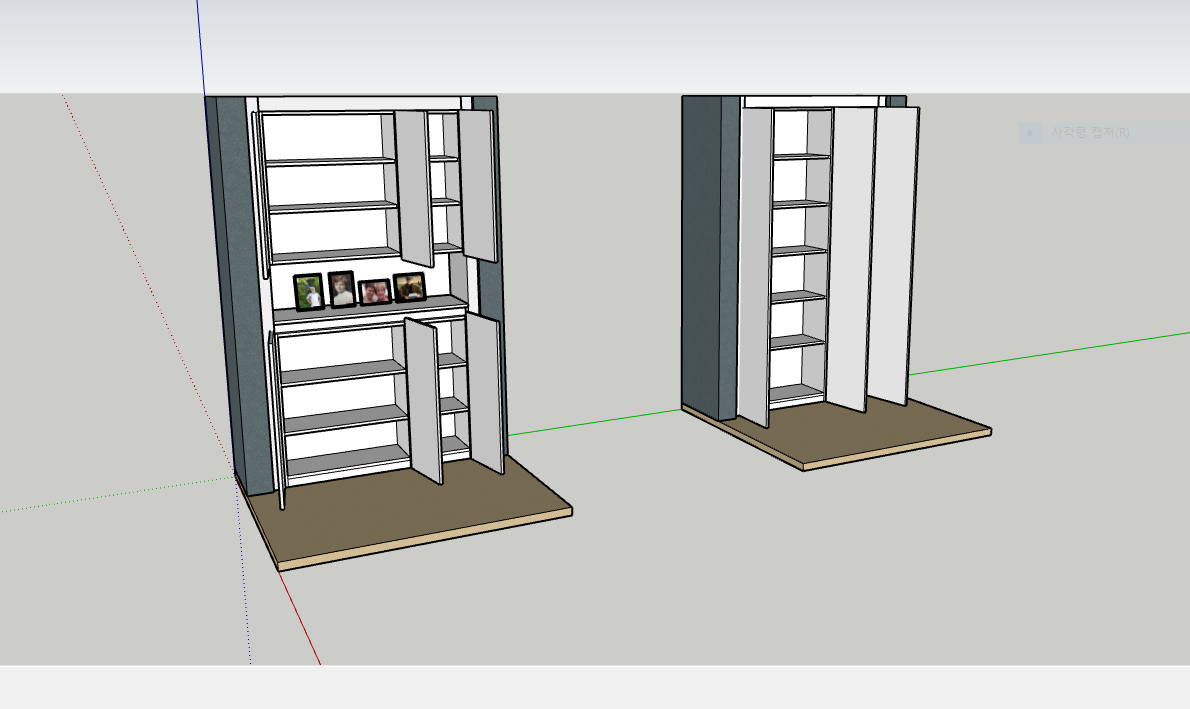Select the dark gray side wall of the right cabinet

pos(709,257)
